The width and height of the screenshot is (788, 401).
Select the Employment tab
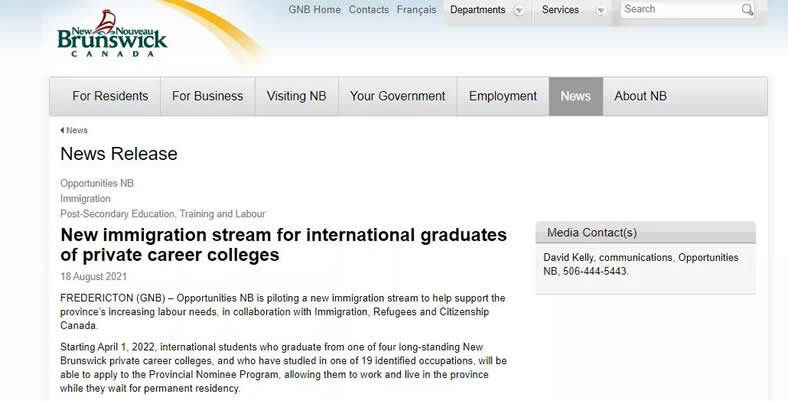click(x=503, y=96)
